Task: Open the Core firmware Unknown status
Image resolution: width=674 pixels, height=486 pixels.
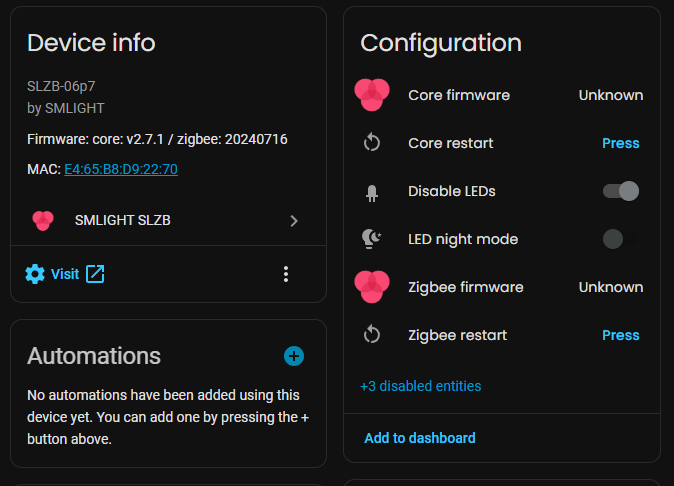Action: tap(610, 95)
